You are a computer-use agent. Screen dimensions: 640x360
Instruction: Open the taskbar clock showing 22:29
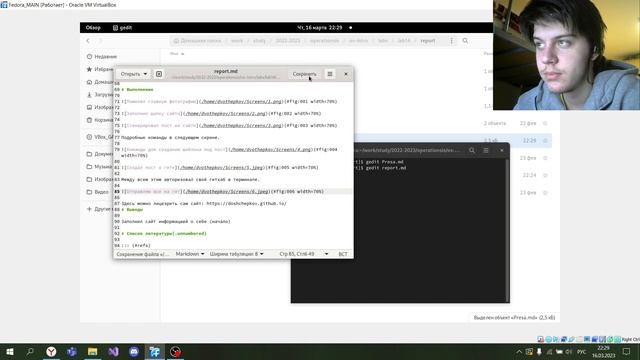coord(604,352)
